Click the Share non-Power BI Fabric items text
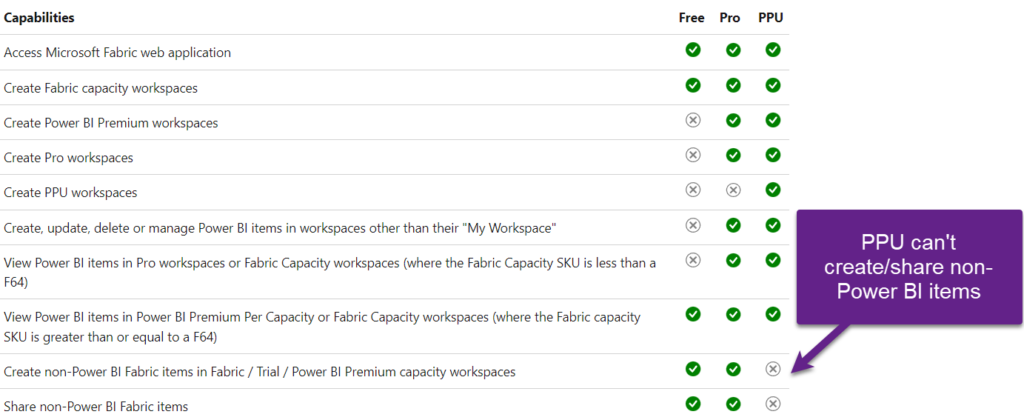This screenshot has width=1024, height=420. tap(96, 406)
